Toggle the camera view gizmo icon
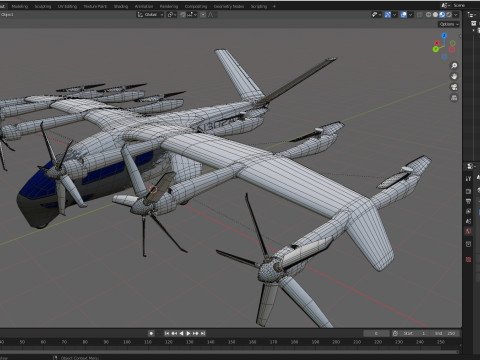Image resolution: width=480 pixels, height=360 pixels. (454, 87)
